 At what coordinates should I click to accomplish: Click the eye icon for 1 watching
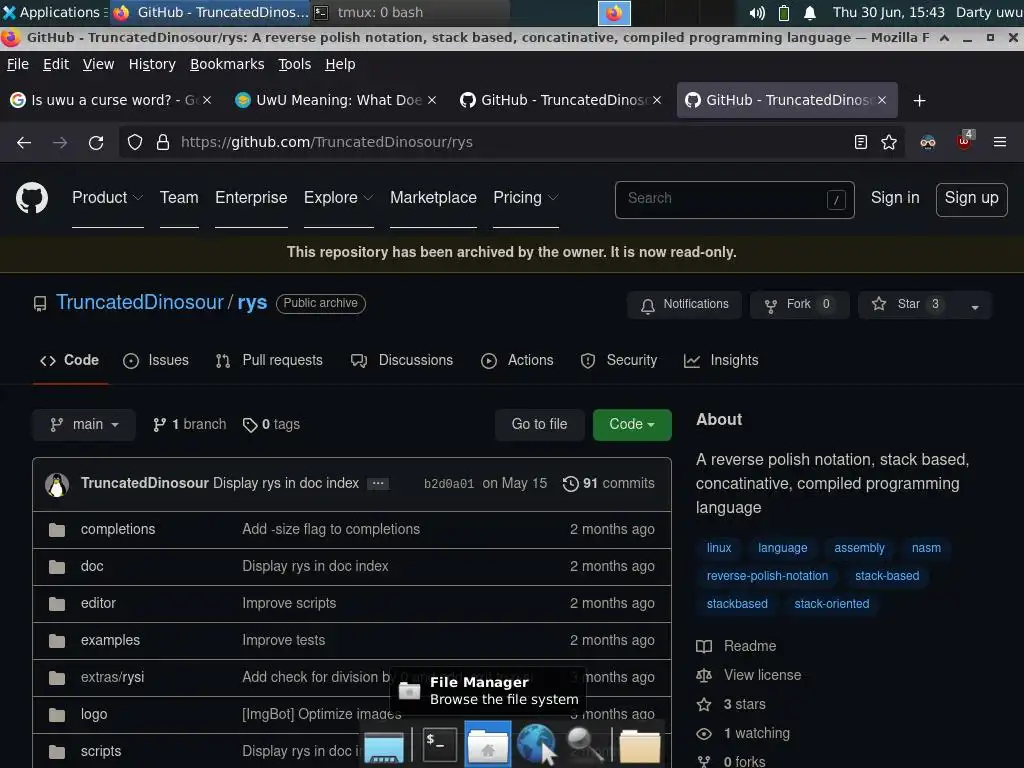[x=703, y=734]
